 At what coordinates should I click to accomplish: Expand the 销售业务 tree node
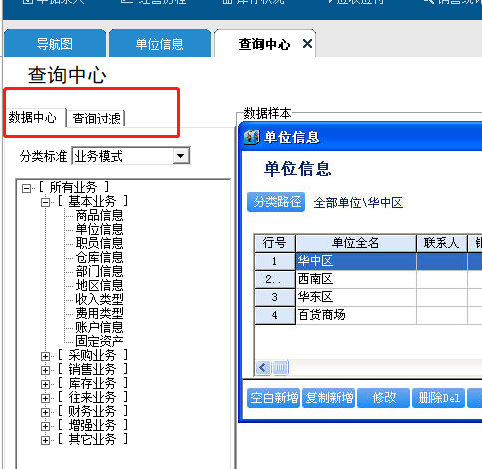pyautogui.click(x=45, y=370)
